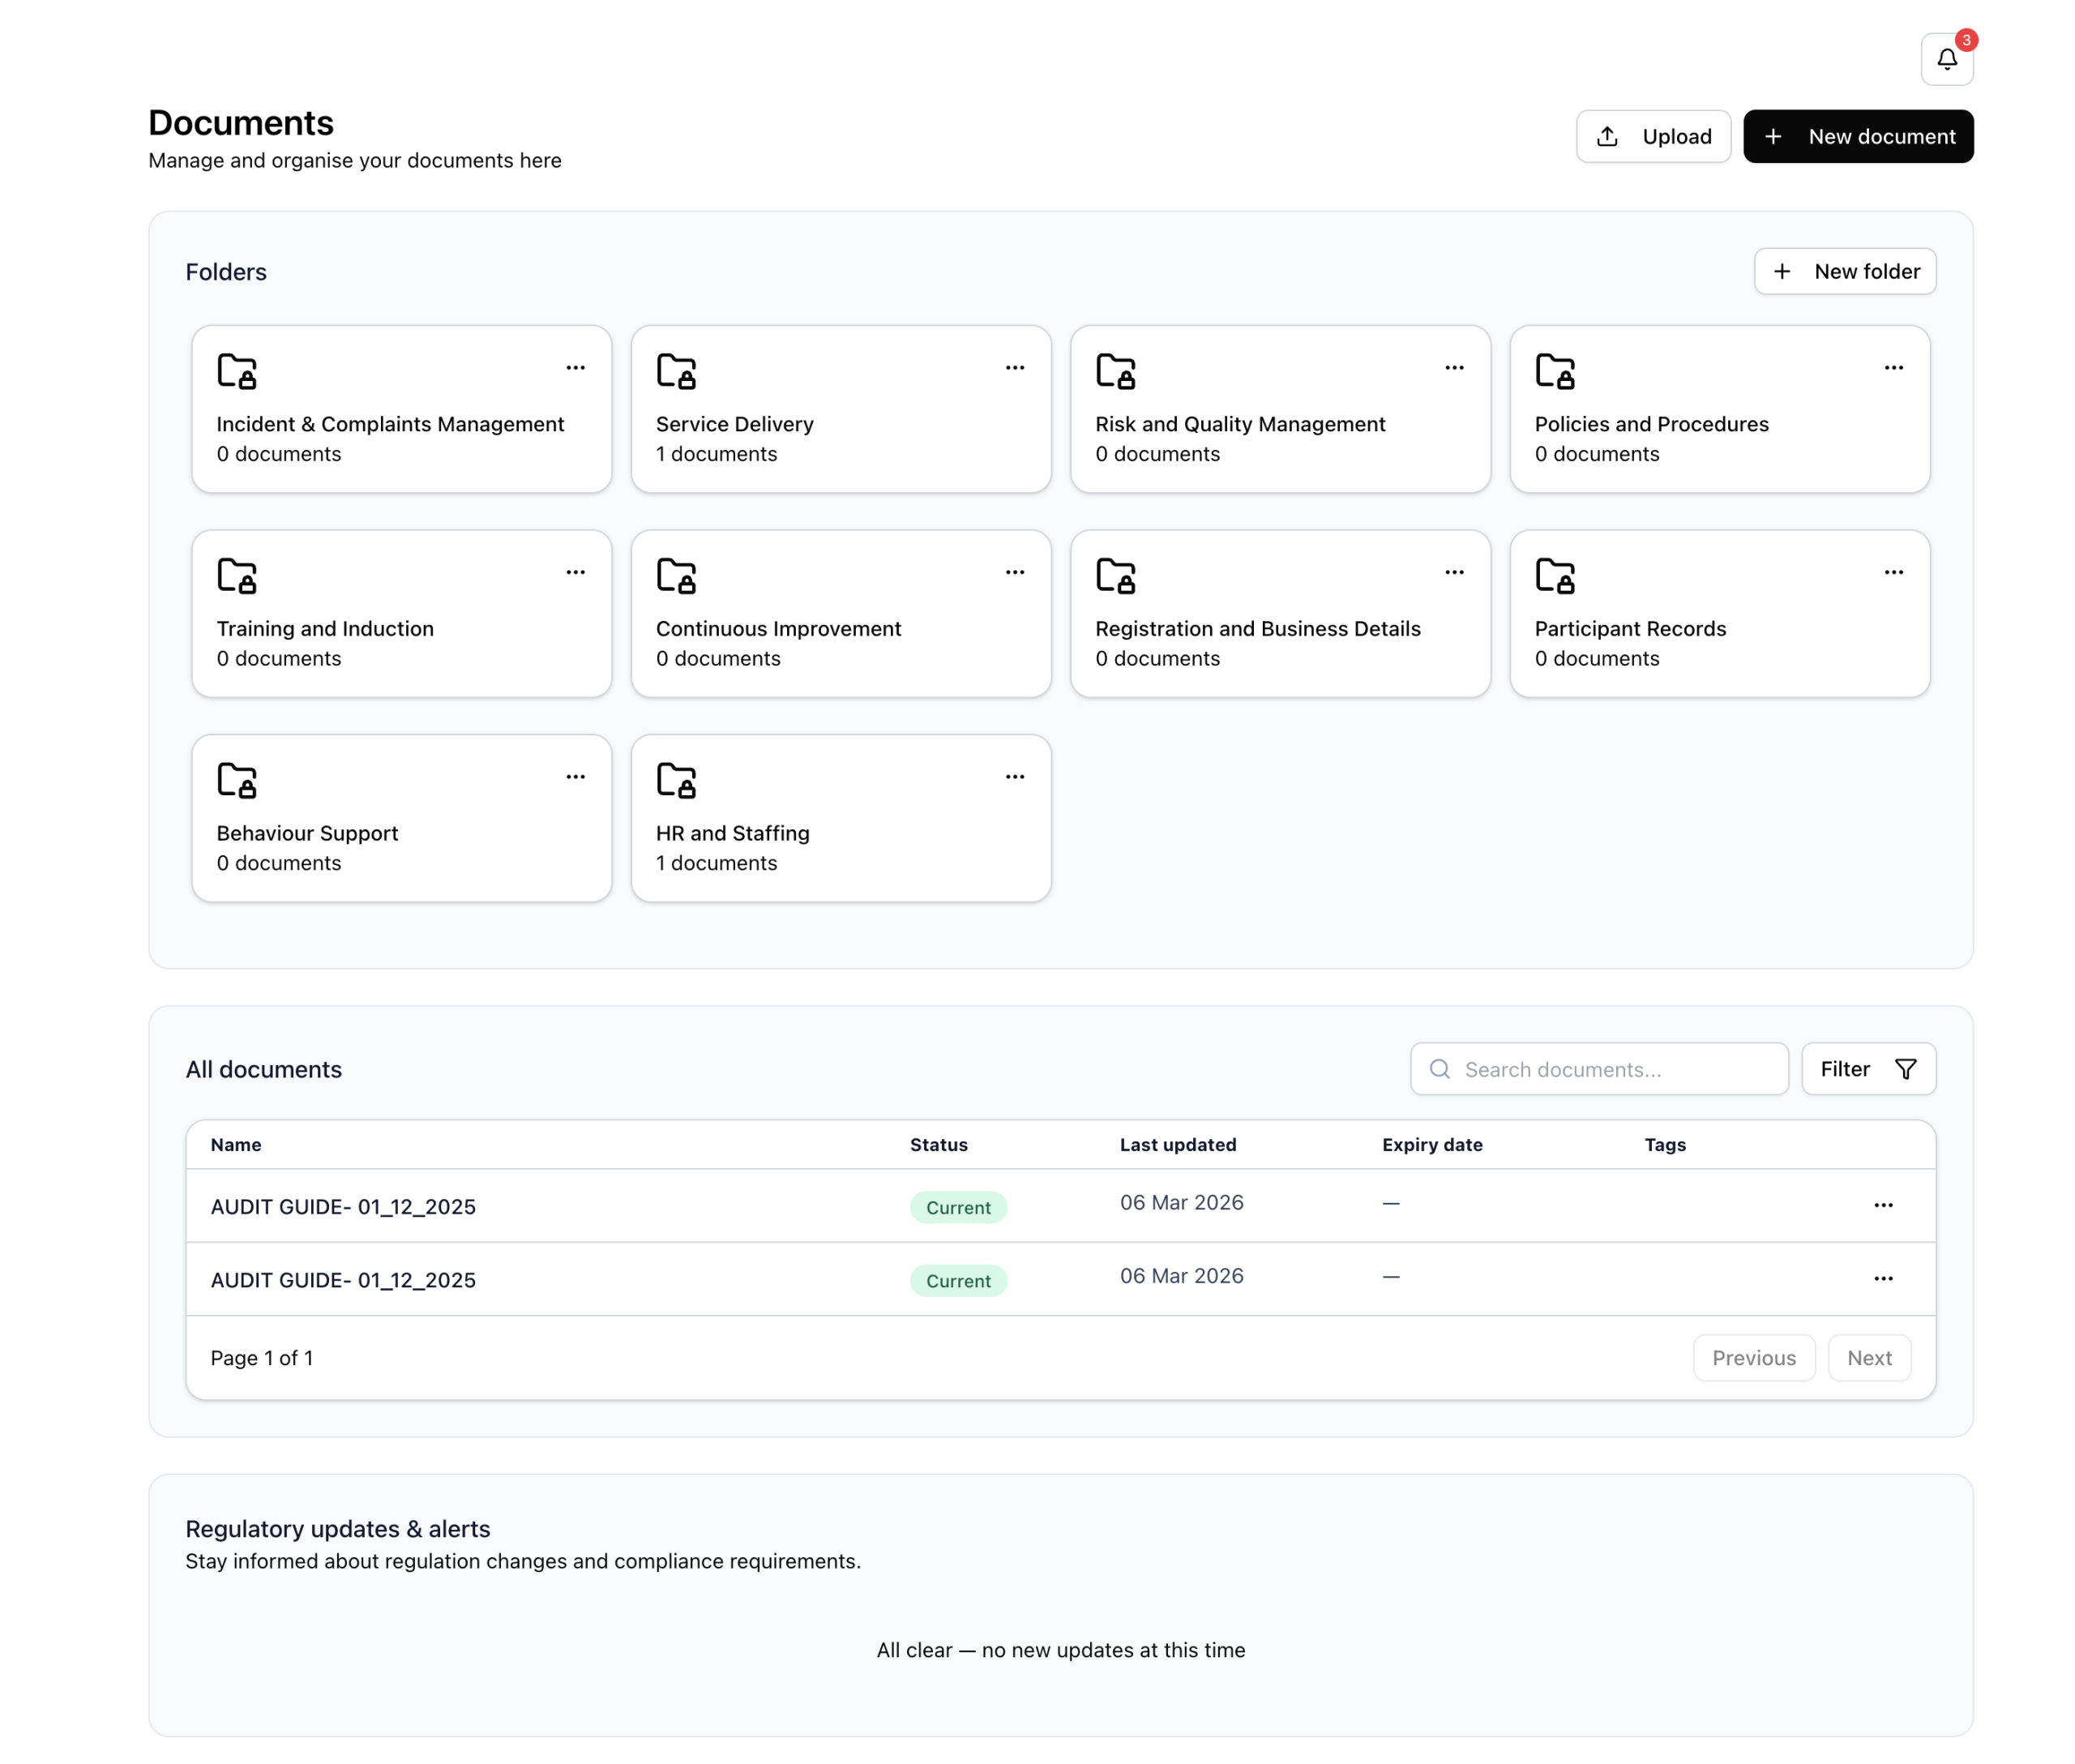Click the Filter funnel icon
This screenshot has width=2075, height=1764.
click(x=1906, y=1069)
